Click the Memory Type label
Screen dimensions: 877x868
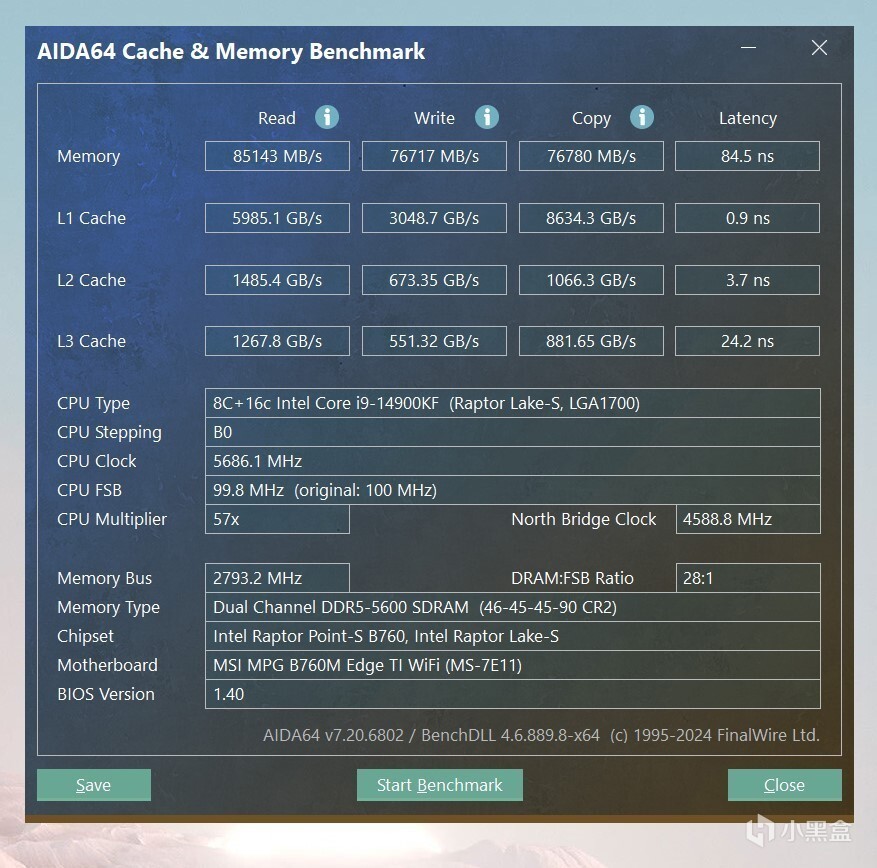pos(109,608)
